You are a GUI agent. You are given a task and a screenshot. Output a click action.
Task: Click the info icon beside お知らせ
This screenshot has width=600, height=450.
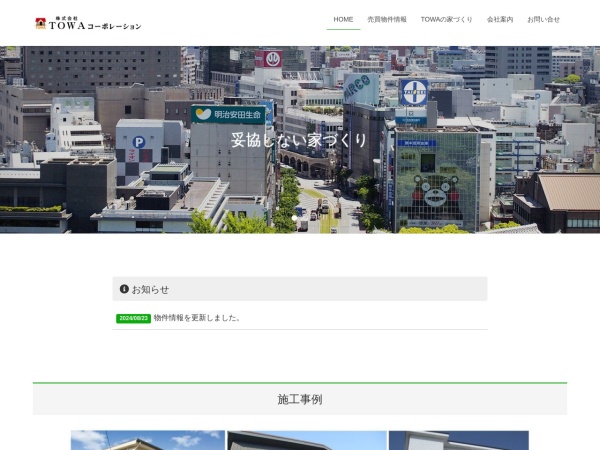124,289
